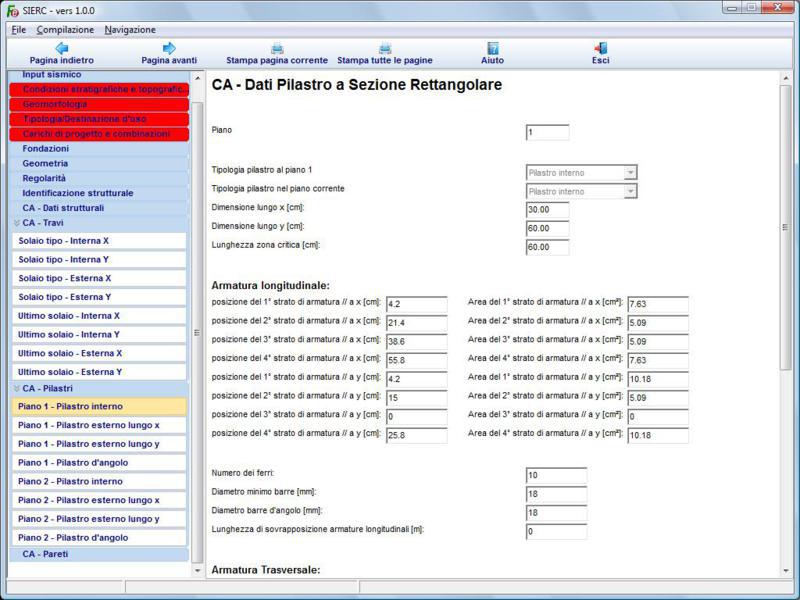Image resolution: width=800 pixels, height=600 pixels.
Task: Click the main panel vertical scrollbar thumb
Action: click(x=786, y=228)
